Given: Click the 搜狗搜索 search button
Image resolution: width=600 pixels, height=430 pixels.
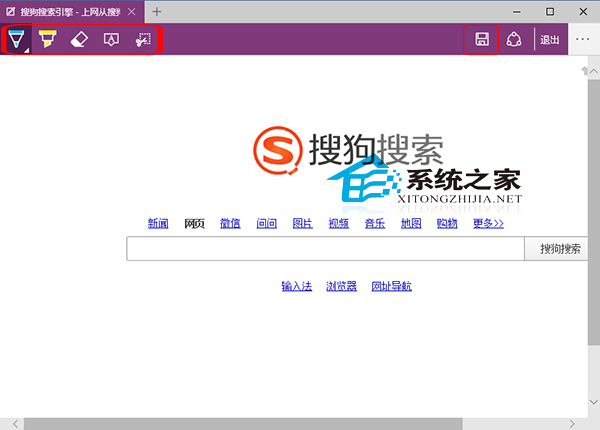Looking at the screenshot, I should (x=556, y=249).
